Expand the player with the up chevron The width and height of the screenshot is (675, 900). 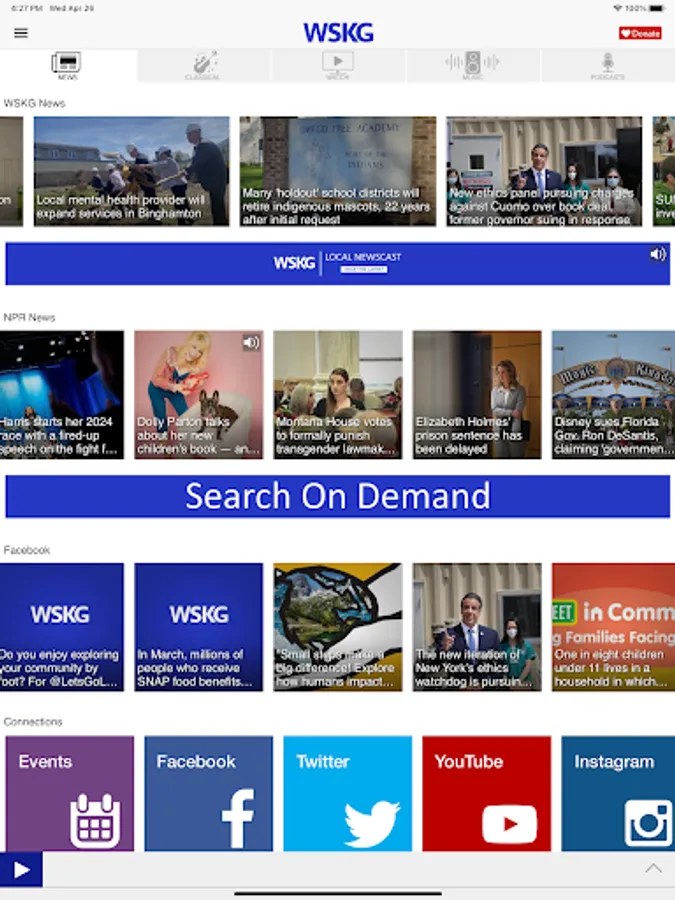653,868
